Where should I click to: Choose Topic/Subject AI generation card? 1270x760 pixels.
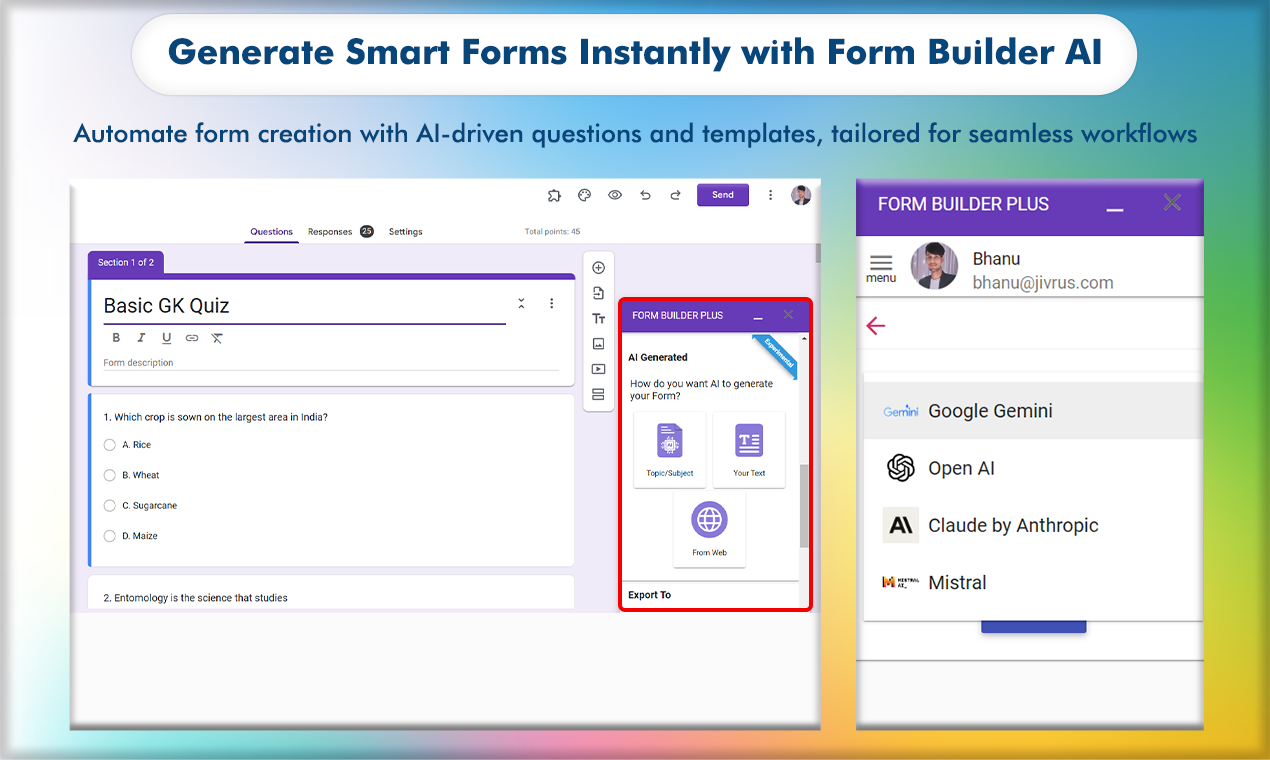(670, 450)
